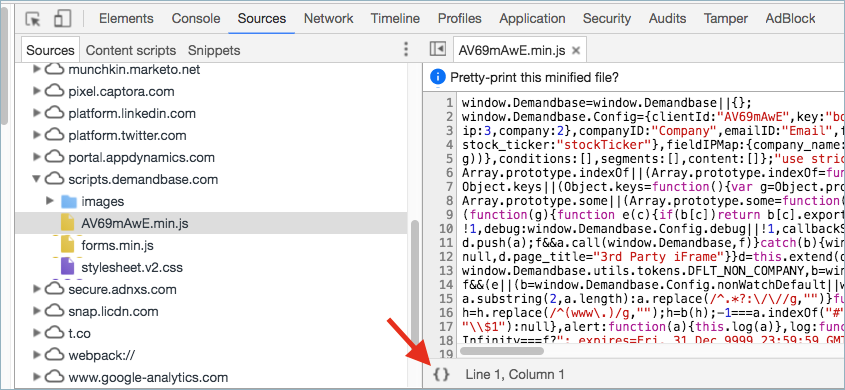845x390 pixels.
Task: Activate the inspect element picker icon
Action: (x=33, y=19)
